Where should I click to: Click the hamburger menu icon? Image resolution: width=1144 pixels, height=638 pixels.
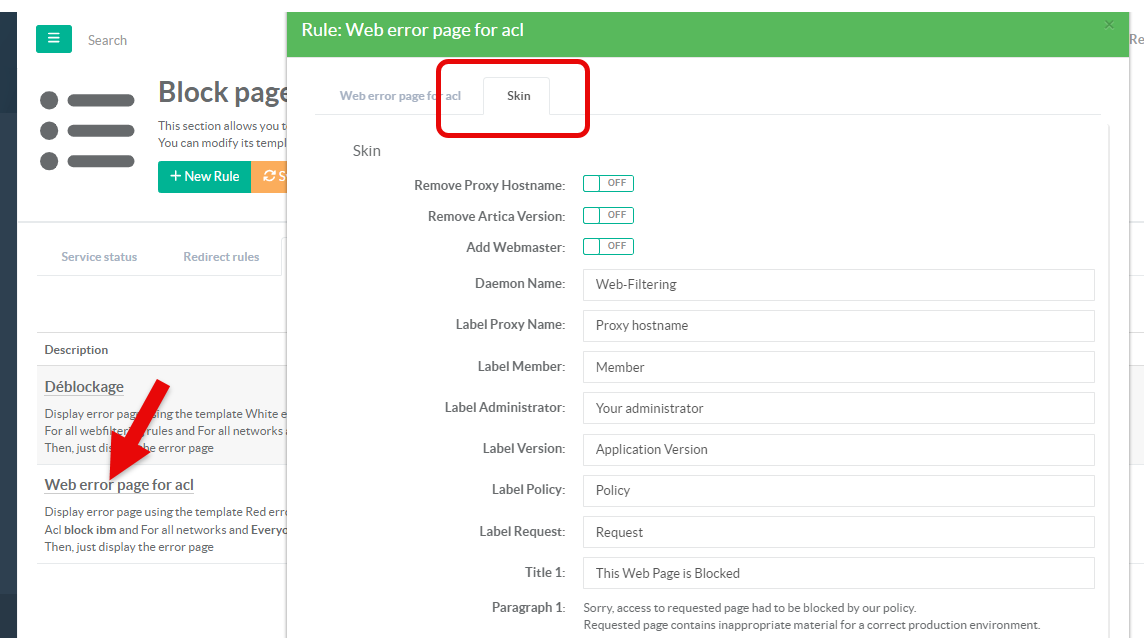[53, 39]
